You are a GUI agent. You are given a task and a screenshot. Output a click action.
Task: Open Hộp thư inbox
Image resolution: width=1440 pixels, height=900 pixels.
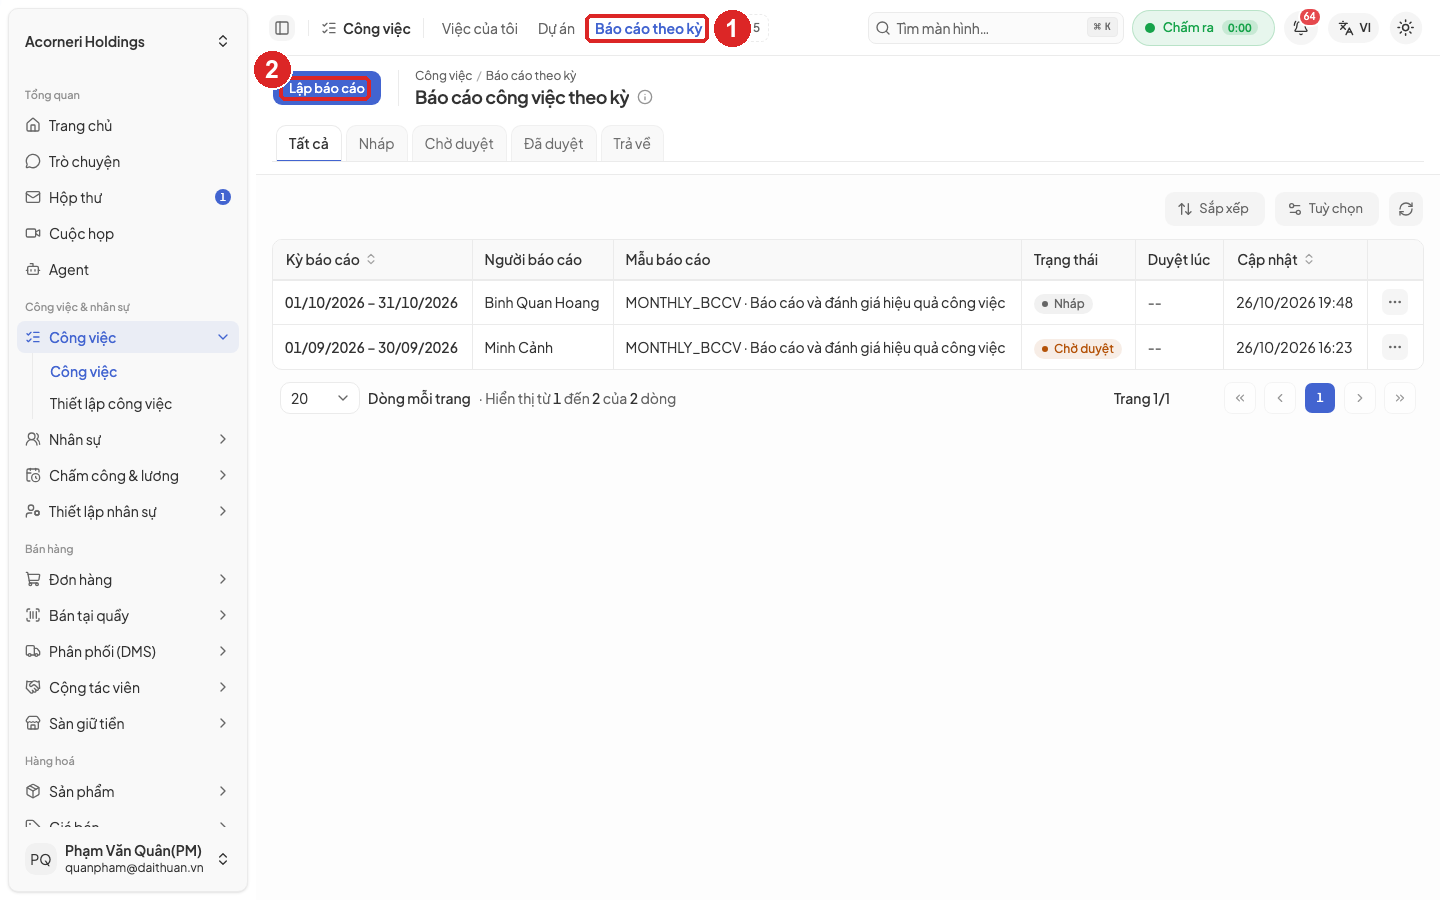[x=128, y=198]
